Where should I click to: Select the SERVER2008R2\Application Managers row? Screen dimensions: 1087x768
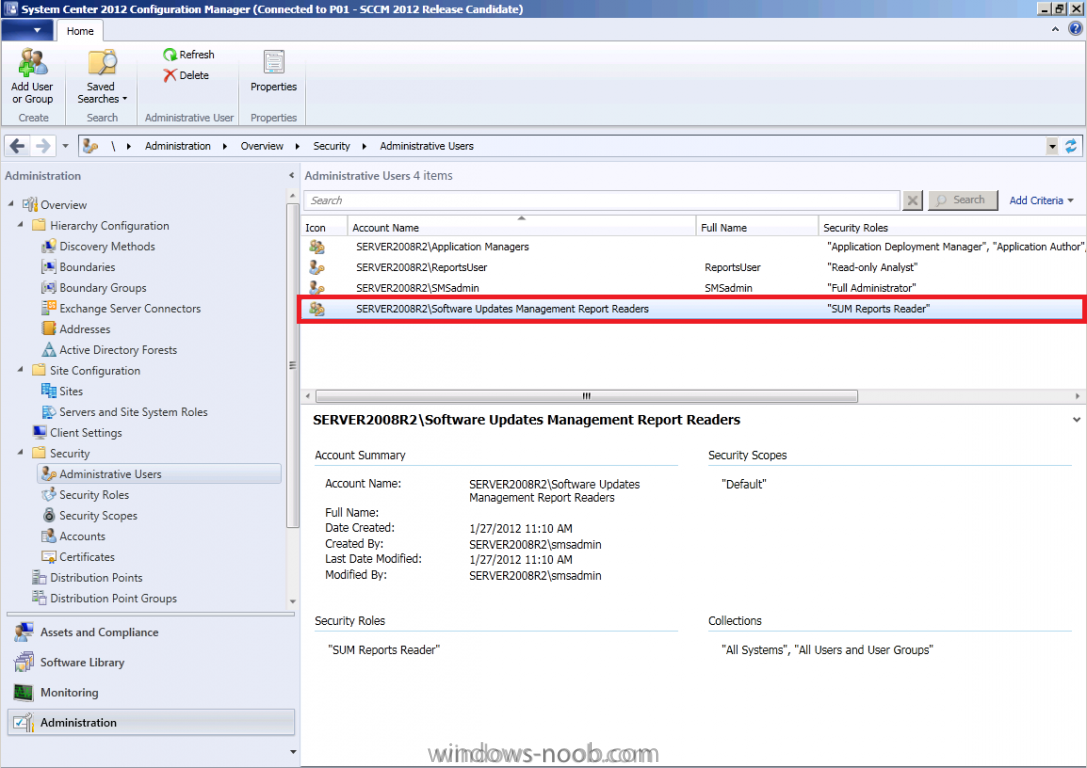tap(693, 247)
